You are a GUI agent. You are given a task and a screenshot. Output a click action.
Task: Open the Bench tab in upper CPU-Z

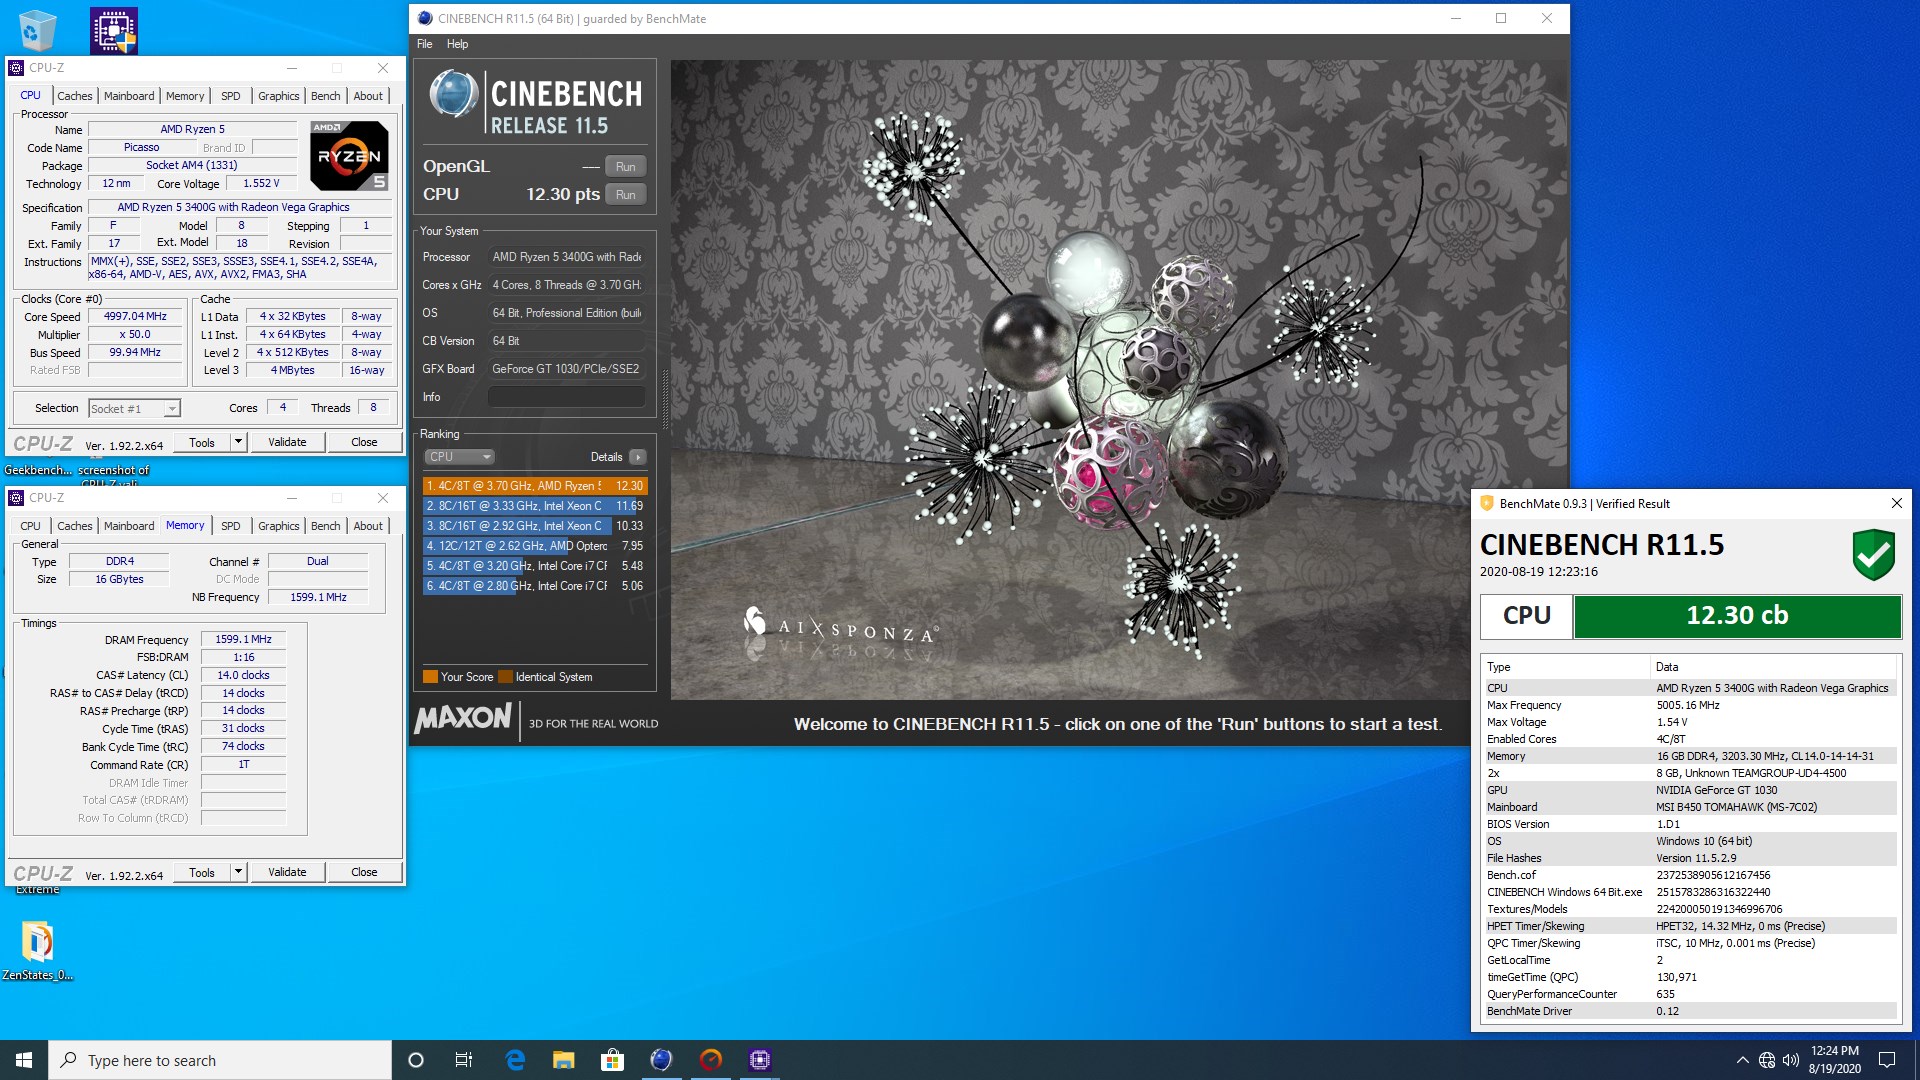(326, 96)
